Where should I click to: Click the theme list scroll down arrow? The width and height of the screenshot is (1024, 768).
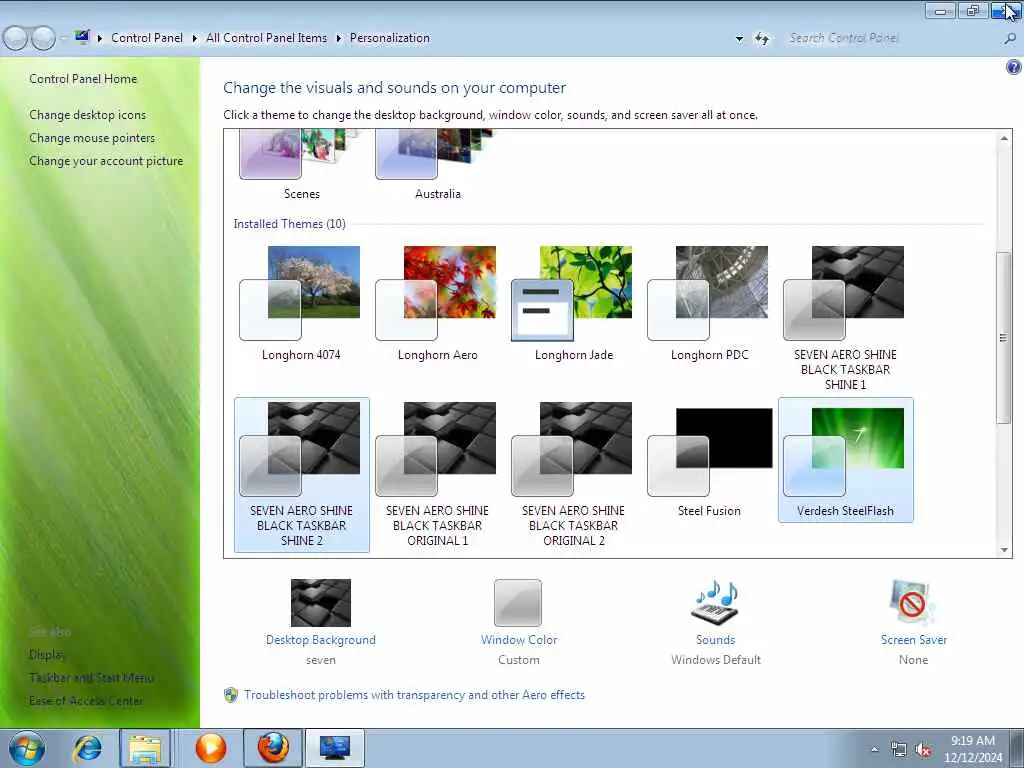point(1004,550)
